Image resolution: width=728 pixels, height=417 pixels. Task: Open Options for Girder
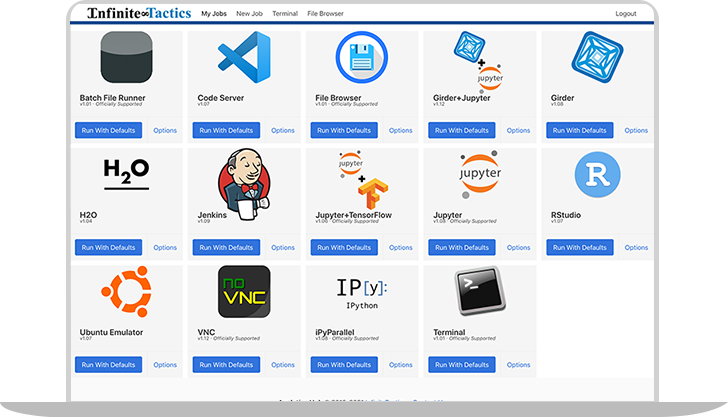pyautogui.click(x=636, y=130)
